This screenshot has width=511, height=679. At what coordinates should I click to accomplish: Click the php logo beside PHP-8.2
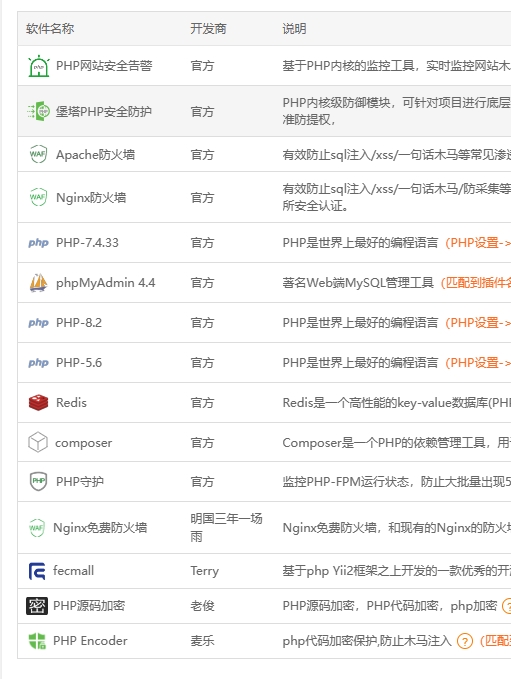point(39,323)
